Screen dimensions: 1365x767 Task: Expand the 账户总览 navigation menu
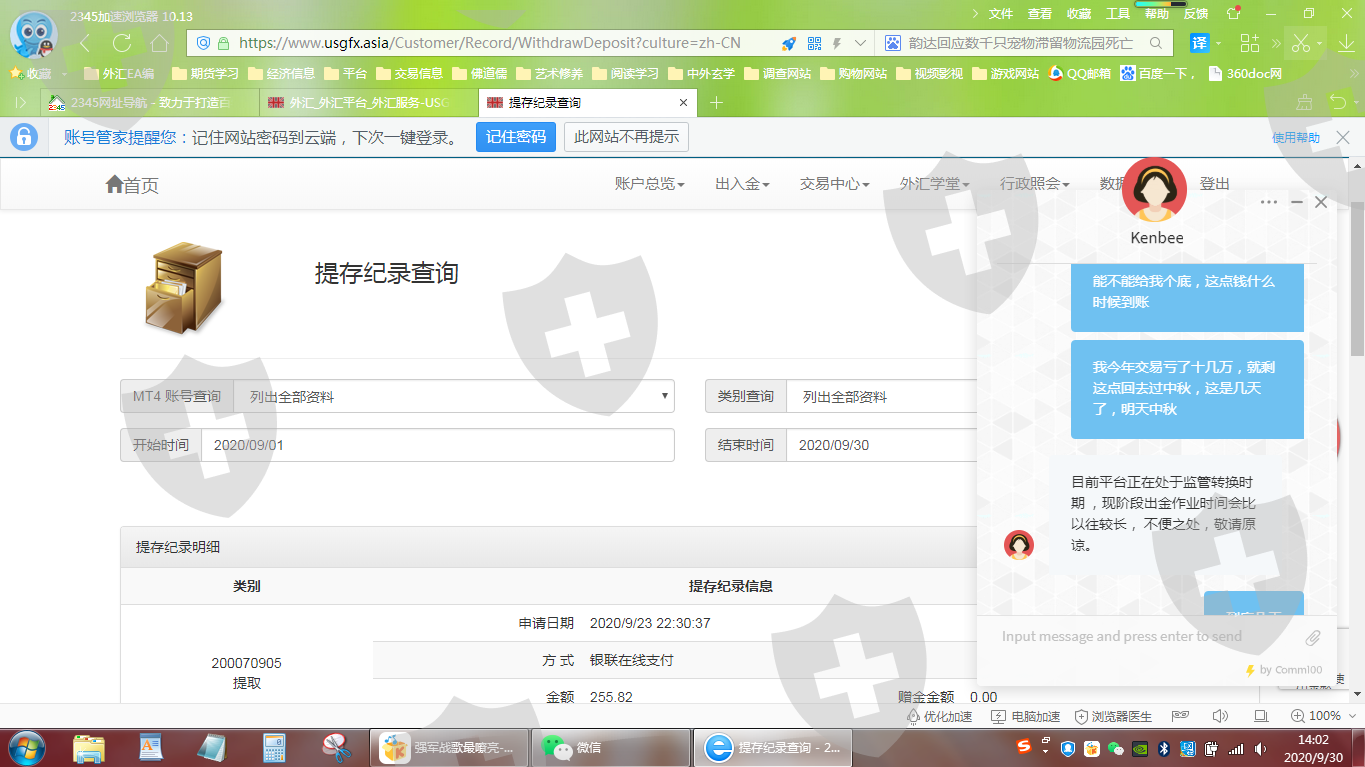[649, 184]
